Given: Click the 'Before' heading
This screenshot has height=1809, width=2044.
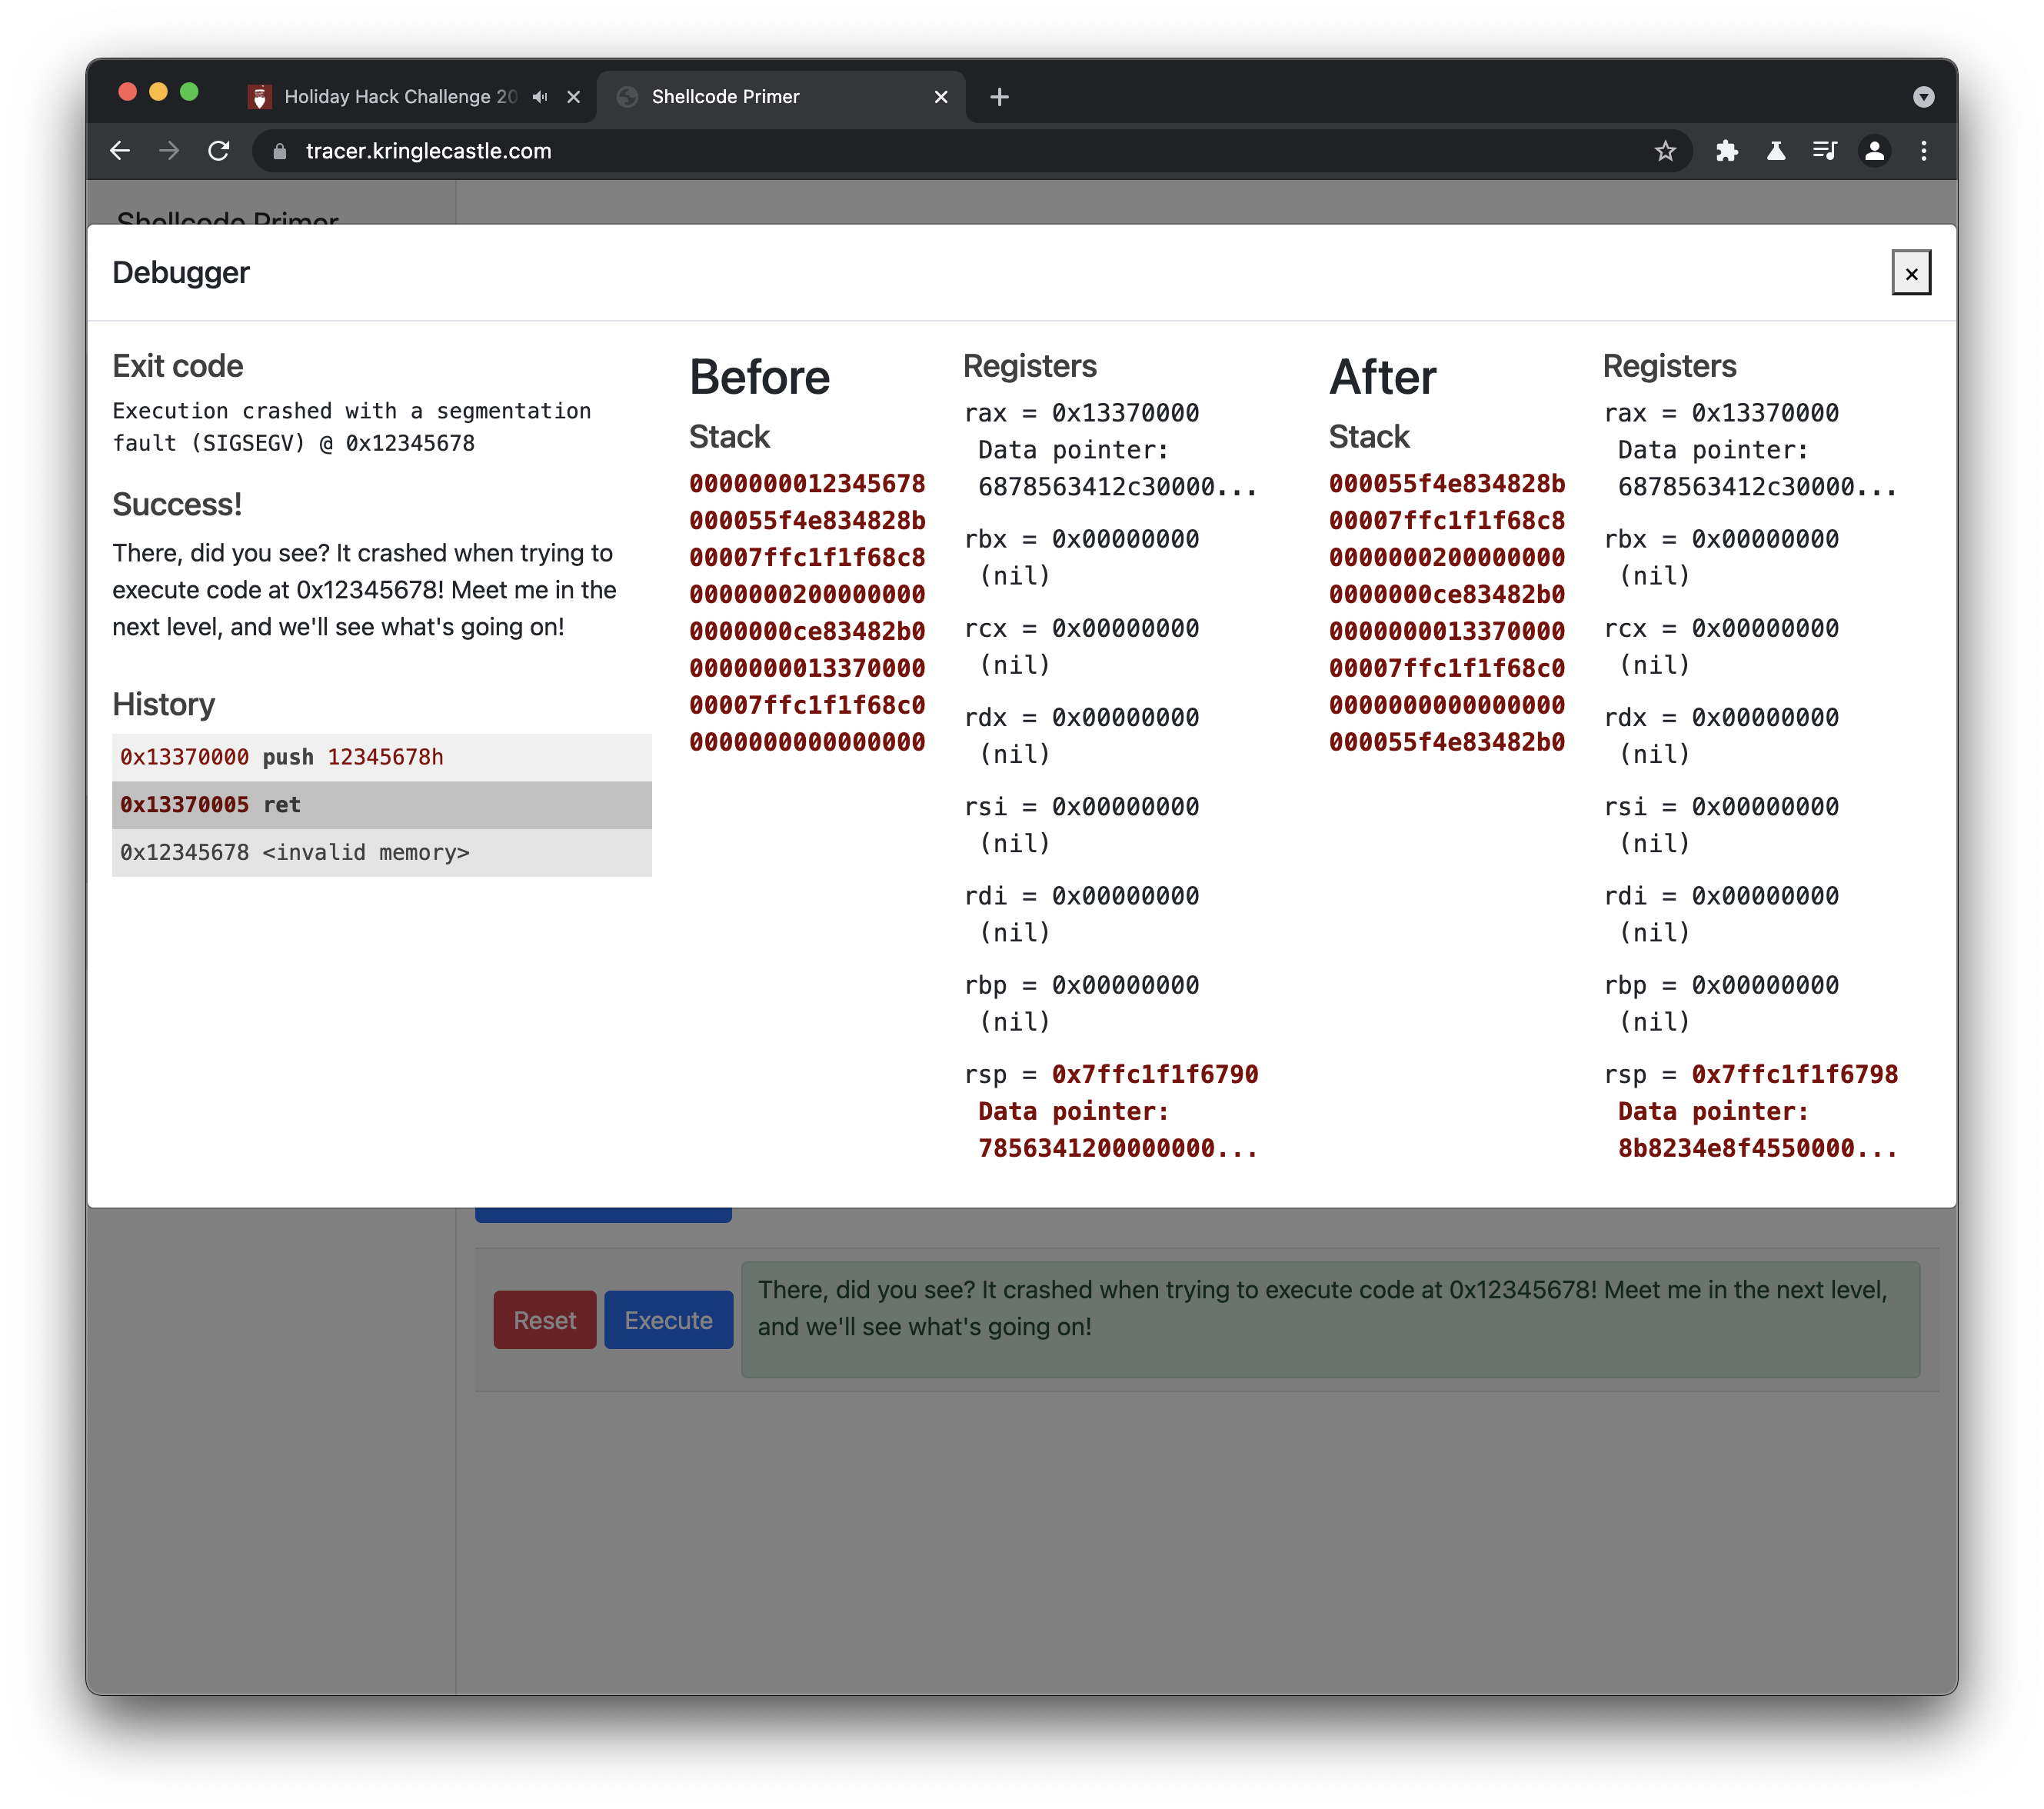Looking at the screenshot, I should coord(760,378).
